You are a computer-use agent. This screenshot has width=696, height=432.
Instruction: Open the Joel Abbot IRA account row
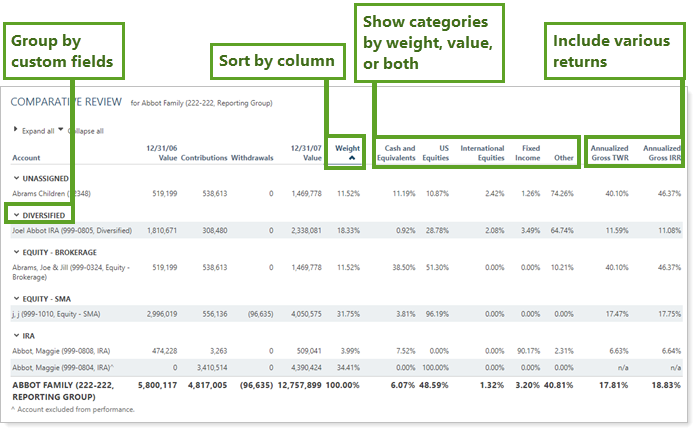click(x=71, y=230)
